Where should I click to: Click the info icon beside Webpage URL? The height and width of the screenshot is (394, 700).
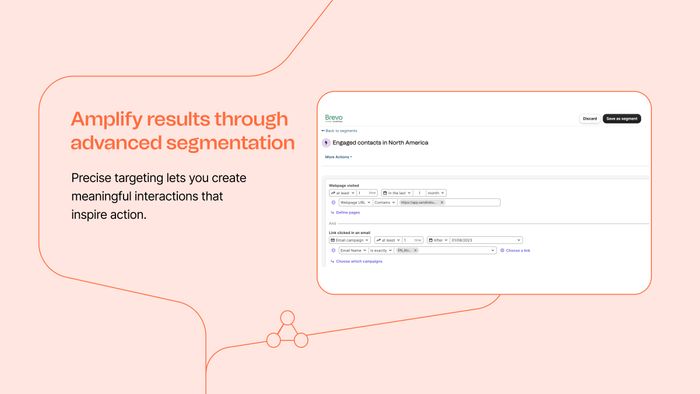pos(333,203)
